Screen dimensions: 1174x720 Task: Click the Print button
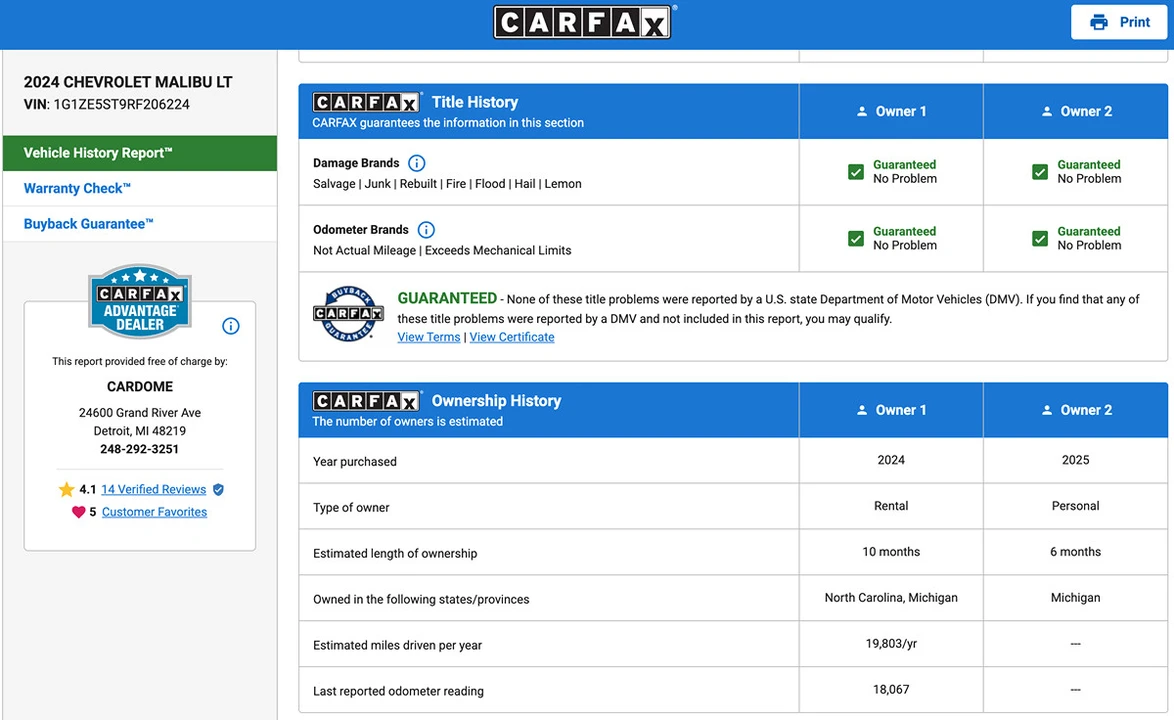pyautogui.click(x=1119, y=22)
